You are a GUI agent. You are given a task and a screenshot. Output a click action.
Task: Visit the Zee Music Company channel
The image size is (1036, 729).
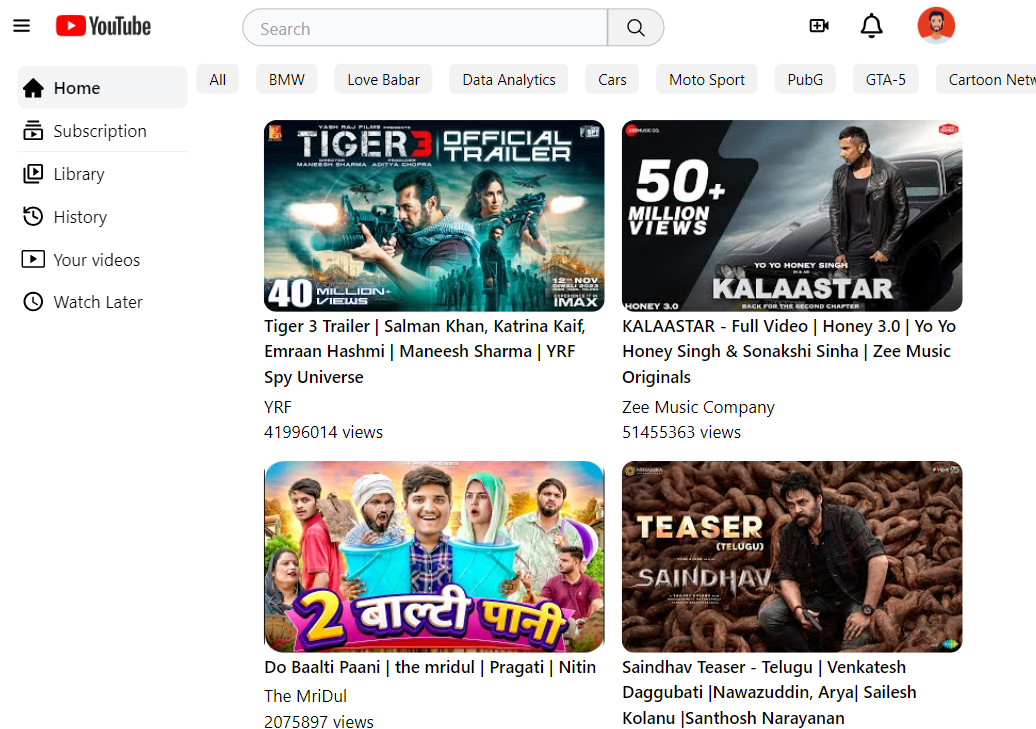698,408
